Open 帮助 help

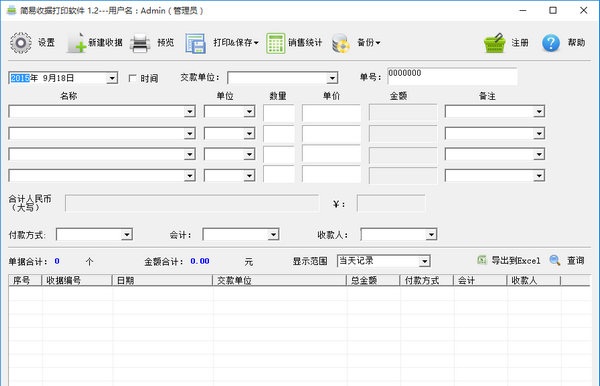coord(576,42)
